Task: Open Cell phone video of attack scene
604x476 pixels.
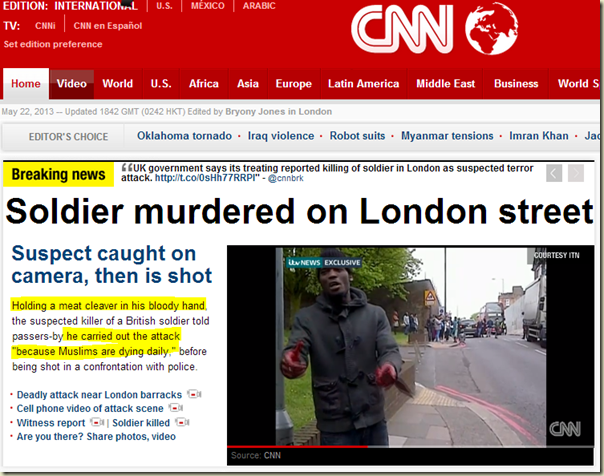Action: [x=90, y=408]
